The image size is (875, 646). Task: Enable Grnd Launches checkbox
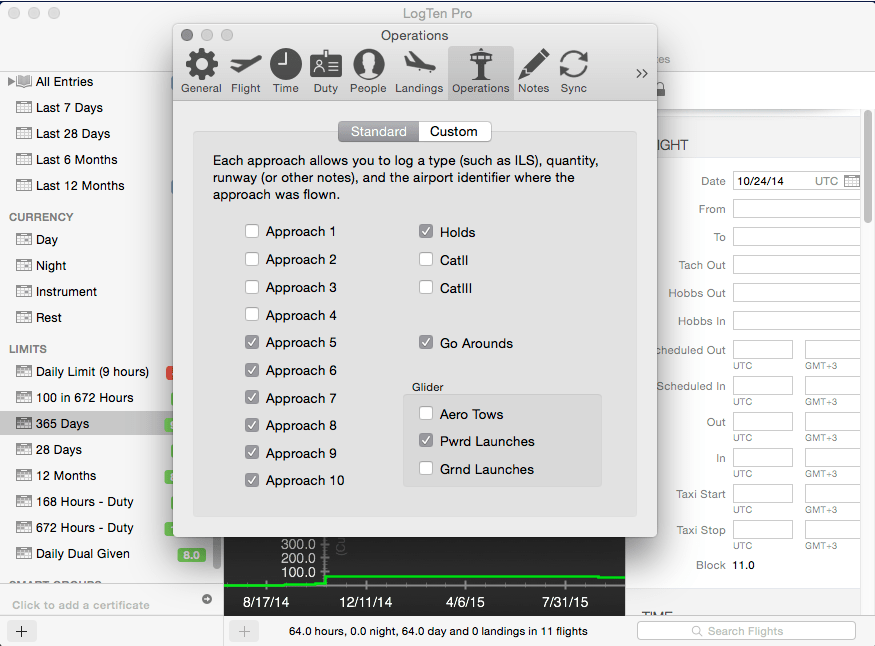pos(426,469)
